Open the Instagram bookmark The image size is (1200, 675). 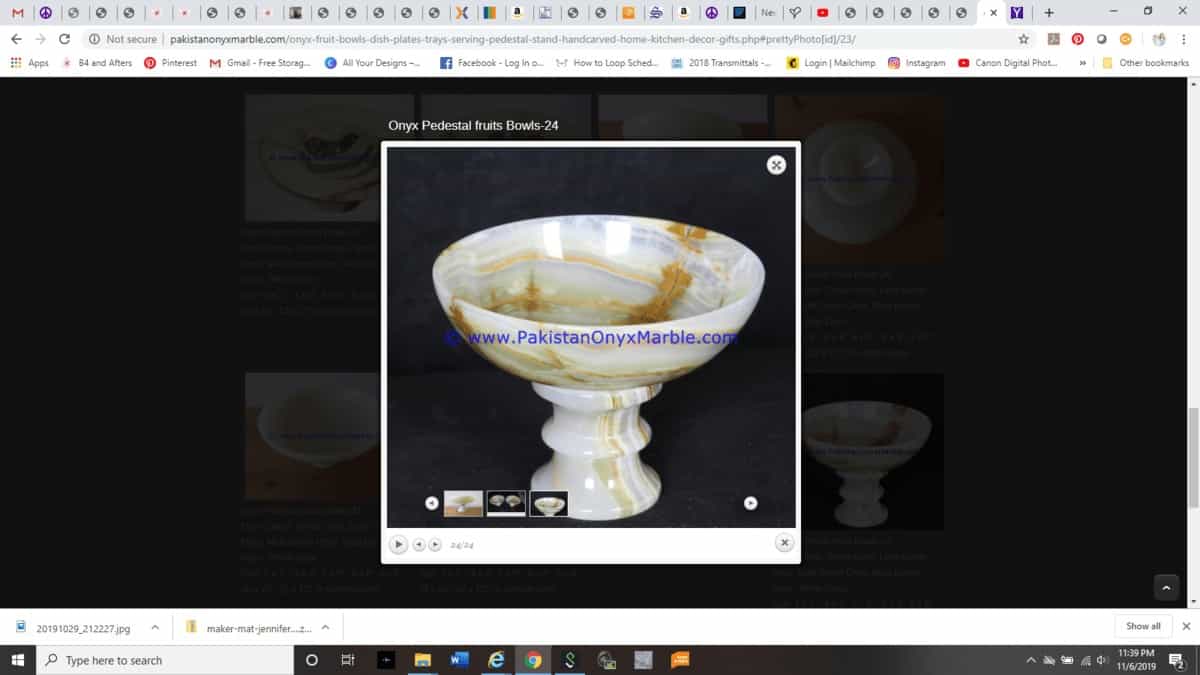tap(916, 63)
